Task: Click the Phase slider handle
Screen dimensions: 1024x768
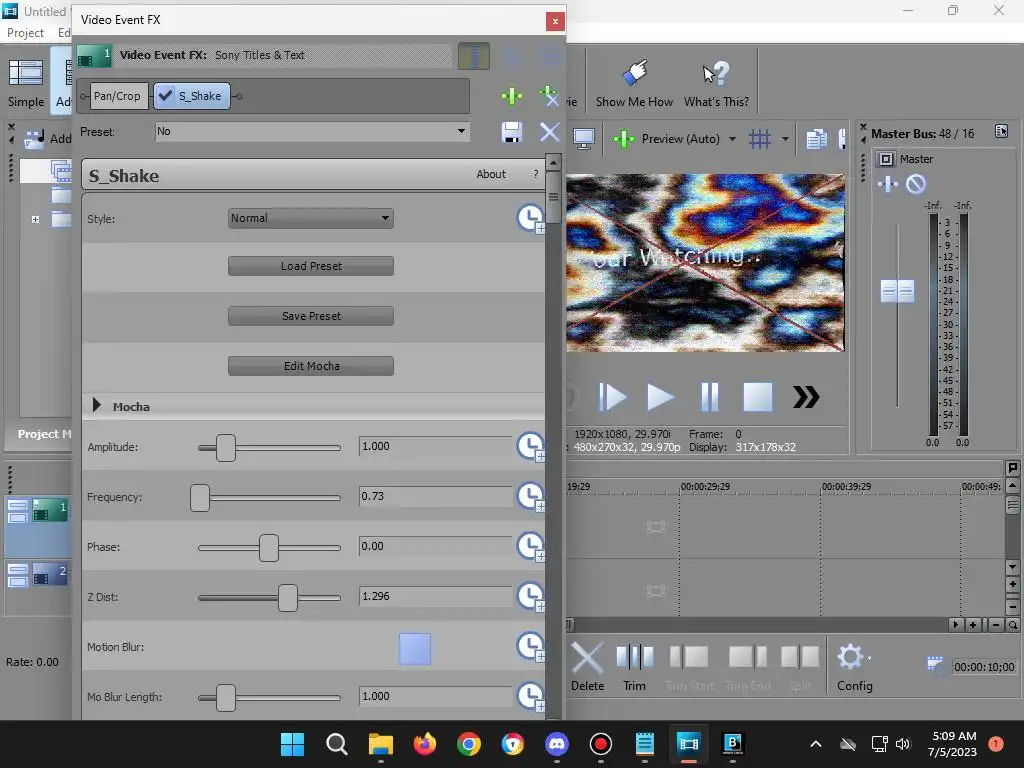Action: tap(268, 548)
